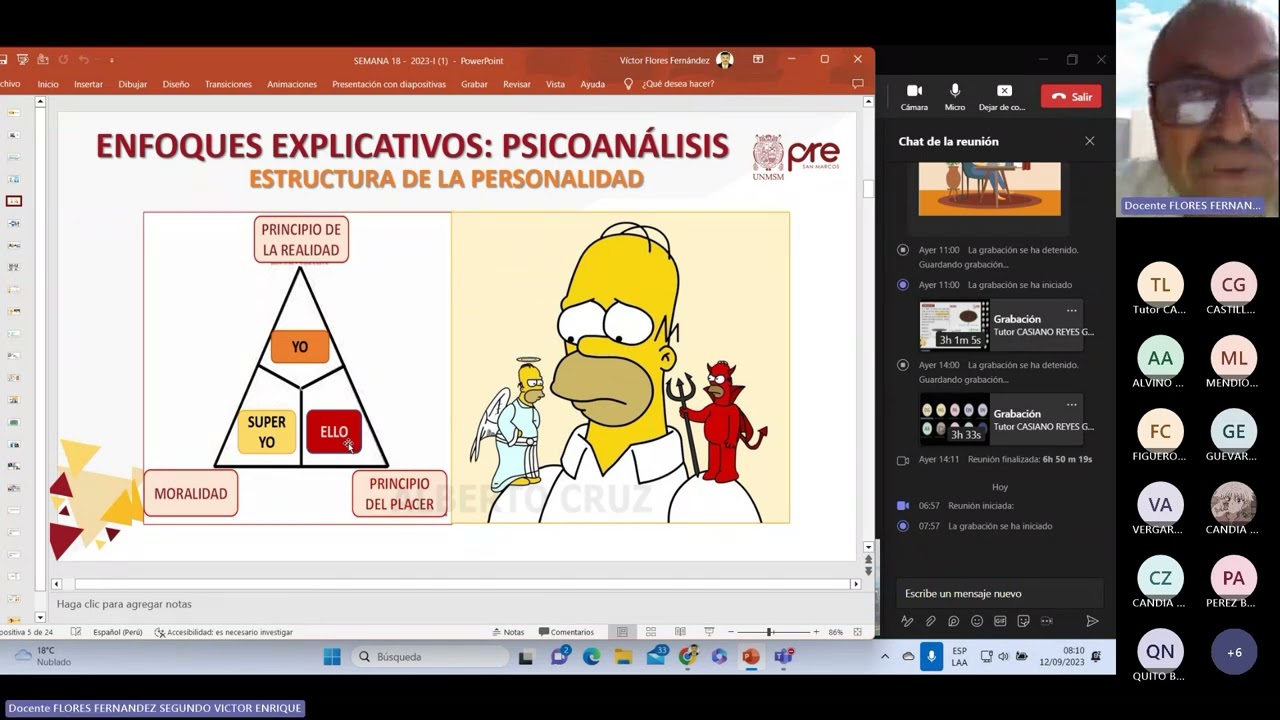This screenshot has width=1280, height=720.
Task: Switch to Normal view icon
Action: coord(622,632)
